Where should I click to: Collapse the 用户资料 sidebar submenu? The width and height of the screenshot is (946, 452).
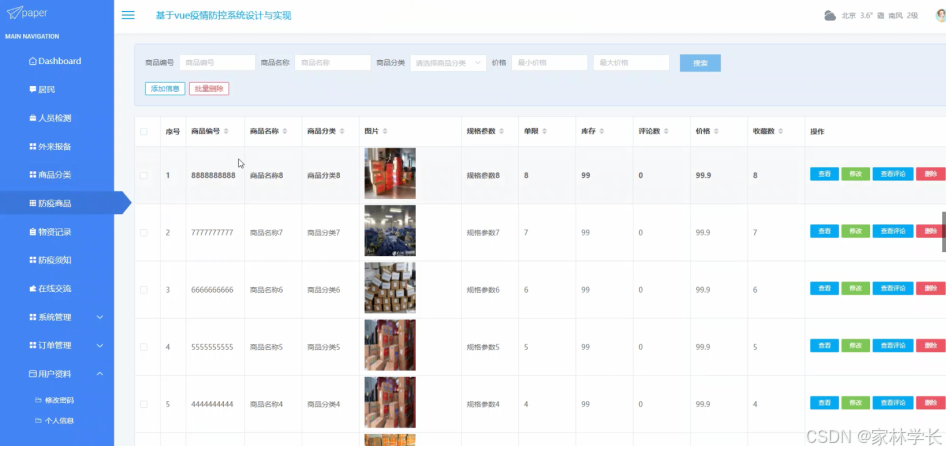click(x=100, y=374)
